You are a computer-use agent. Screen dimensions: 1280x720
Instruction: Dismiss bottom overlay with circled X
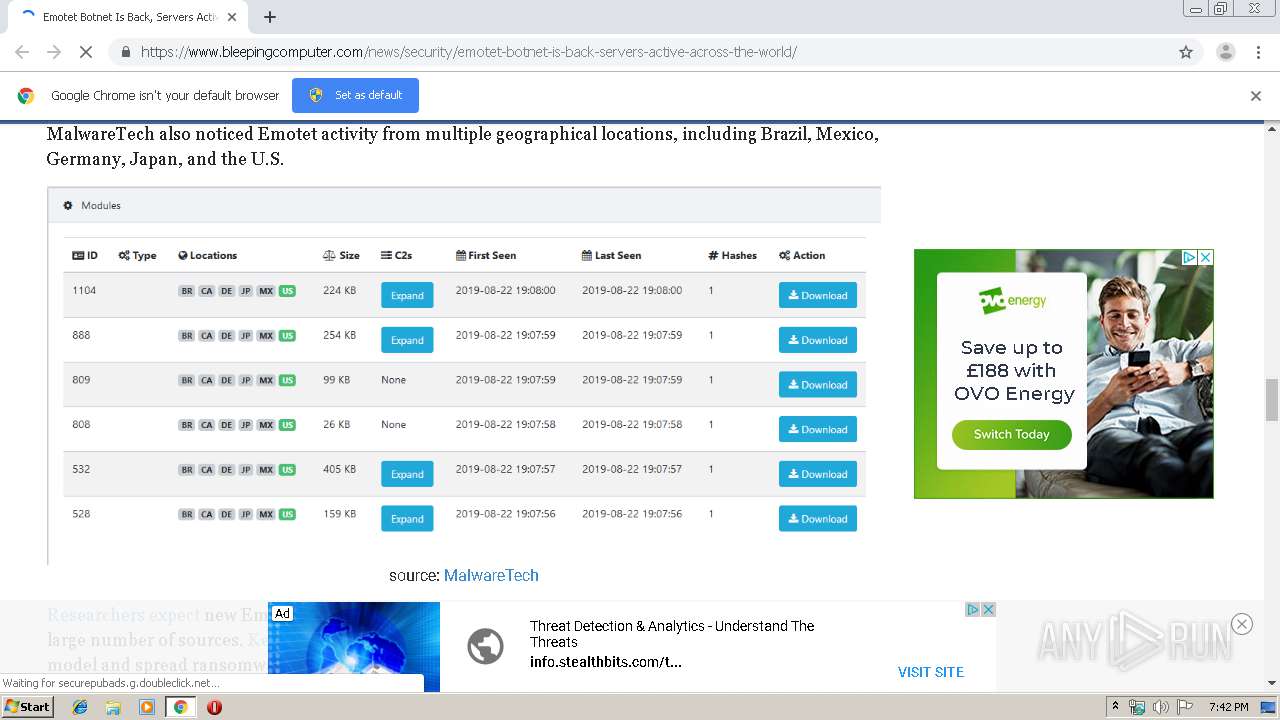(1242, 624)
